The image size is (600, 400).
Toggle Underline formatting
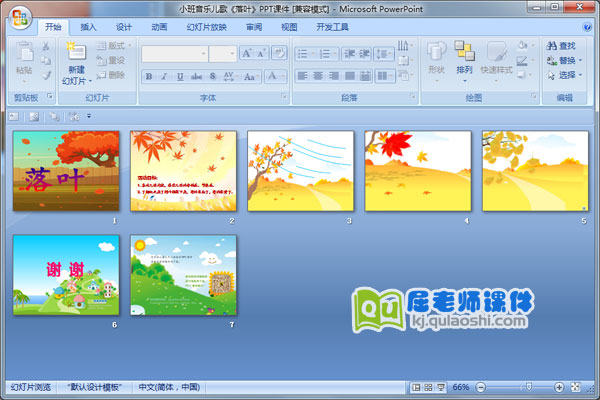pos(180,76)
